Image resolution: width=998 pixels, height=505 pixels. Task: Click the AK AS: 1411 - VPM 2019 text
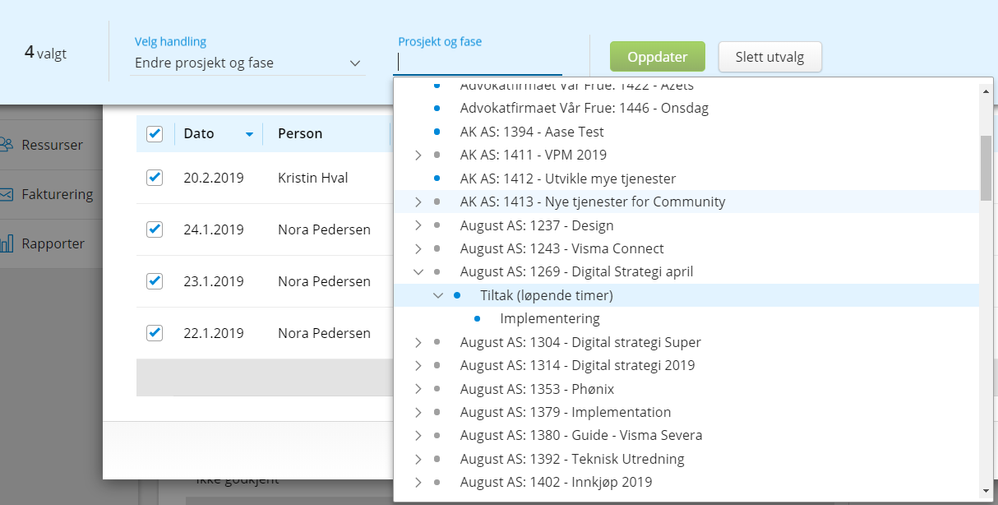(x=533, y=155)
